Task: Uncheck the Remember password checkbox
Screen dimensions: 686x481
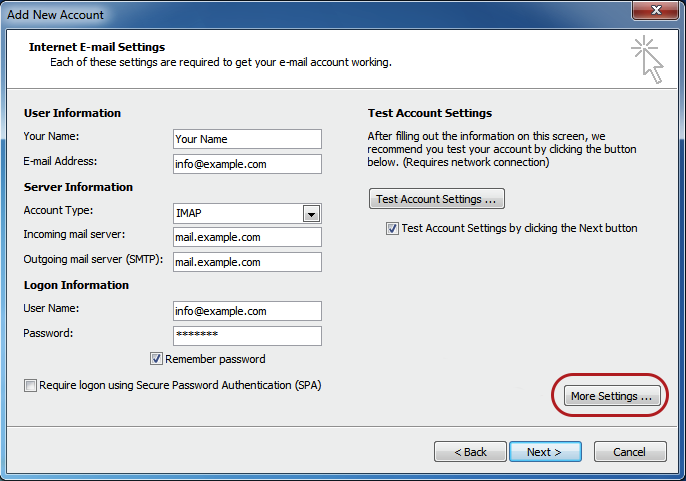Action: 157,359
